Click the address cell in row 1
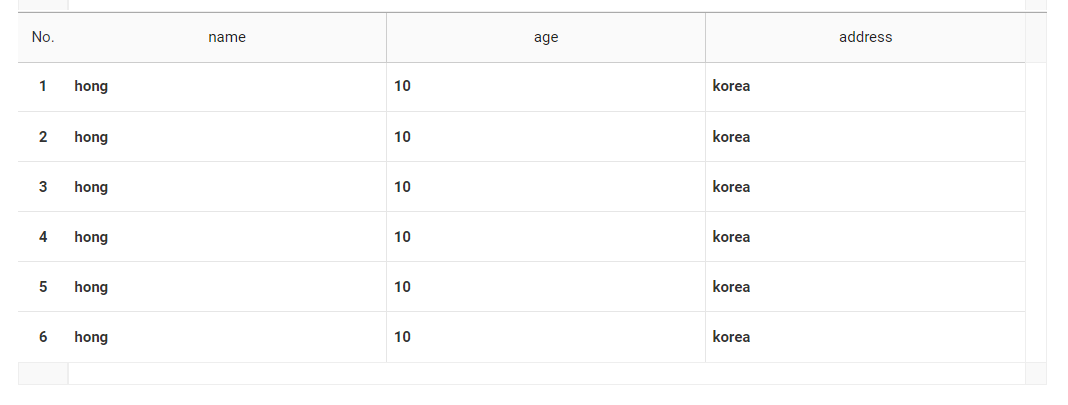 [865, 86]
